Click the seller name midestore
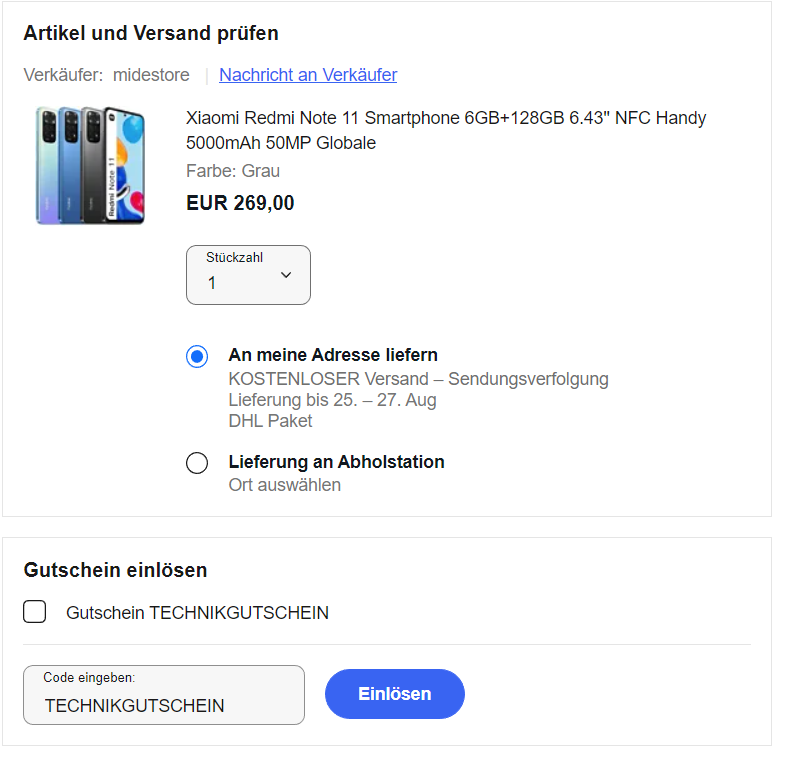The image size is (786, 762). [151, 75]
